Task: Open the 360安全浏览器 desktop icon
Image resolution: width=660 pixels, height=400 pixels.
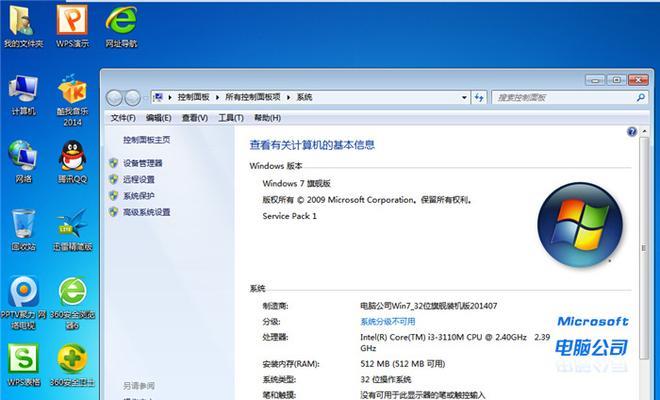Action: [x=72, y=302]
